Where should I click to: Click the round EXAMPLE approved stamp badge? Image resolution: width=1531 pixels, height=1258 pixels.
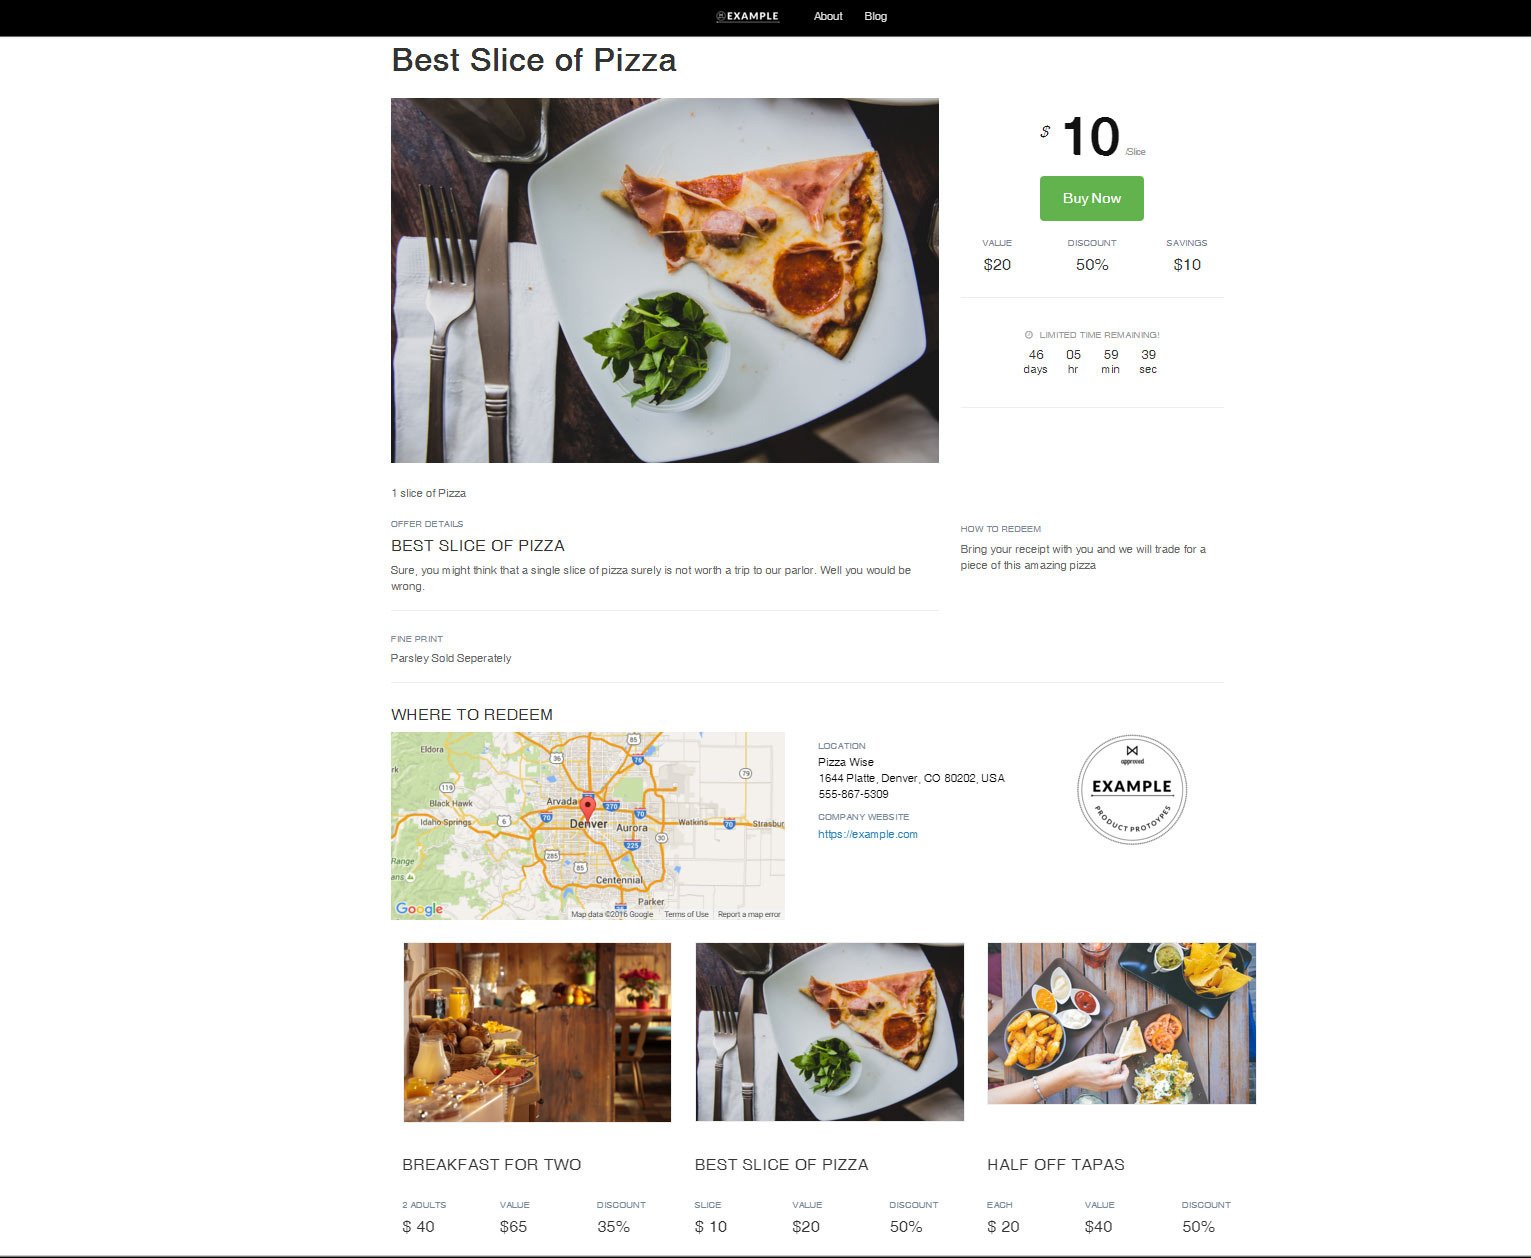tap(1131, 789)
